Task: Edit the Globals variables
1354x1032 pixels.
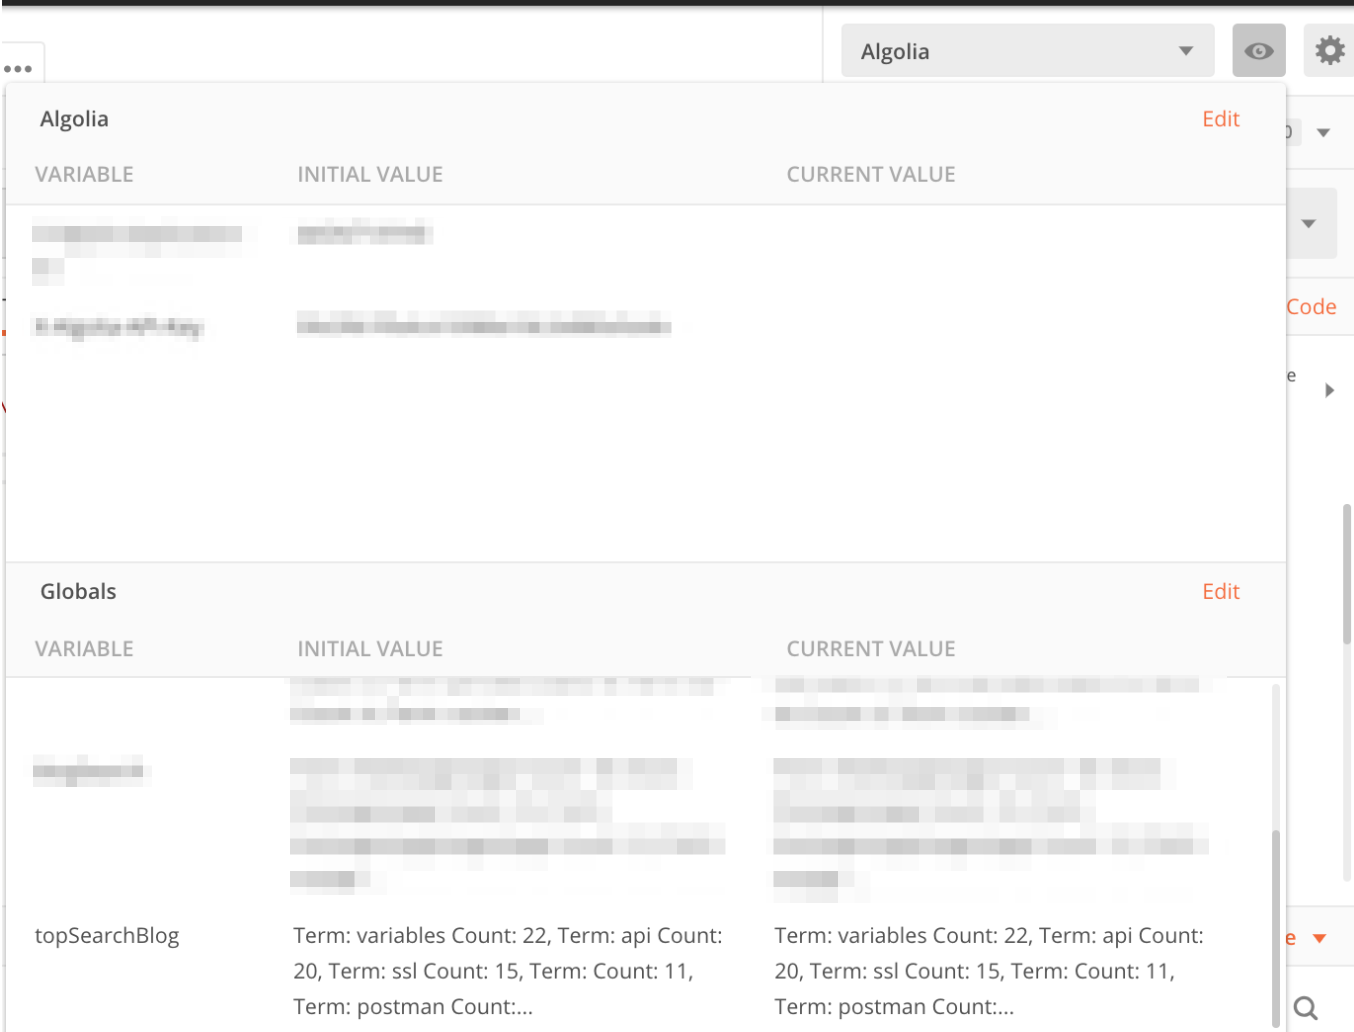Action: point(1220,591)
